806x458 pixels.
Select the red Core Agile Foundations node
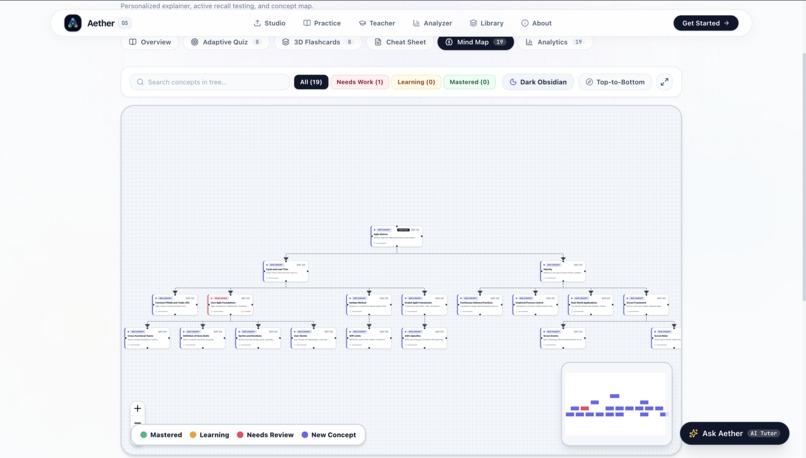pyautogui.click(x=230, y=305)
